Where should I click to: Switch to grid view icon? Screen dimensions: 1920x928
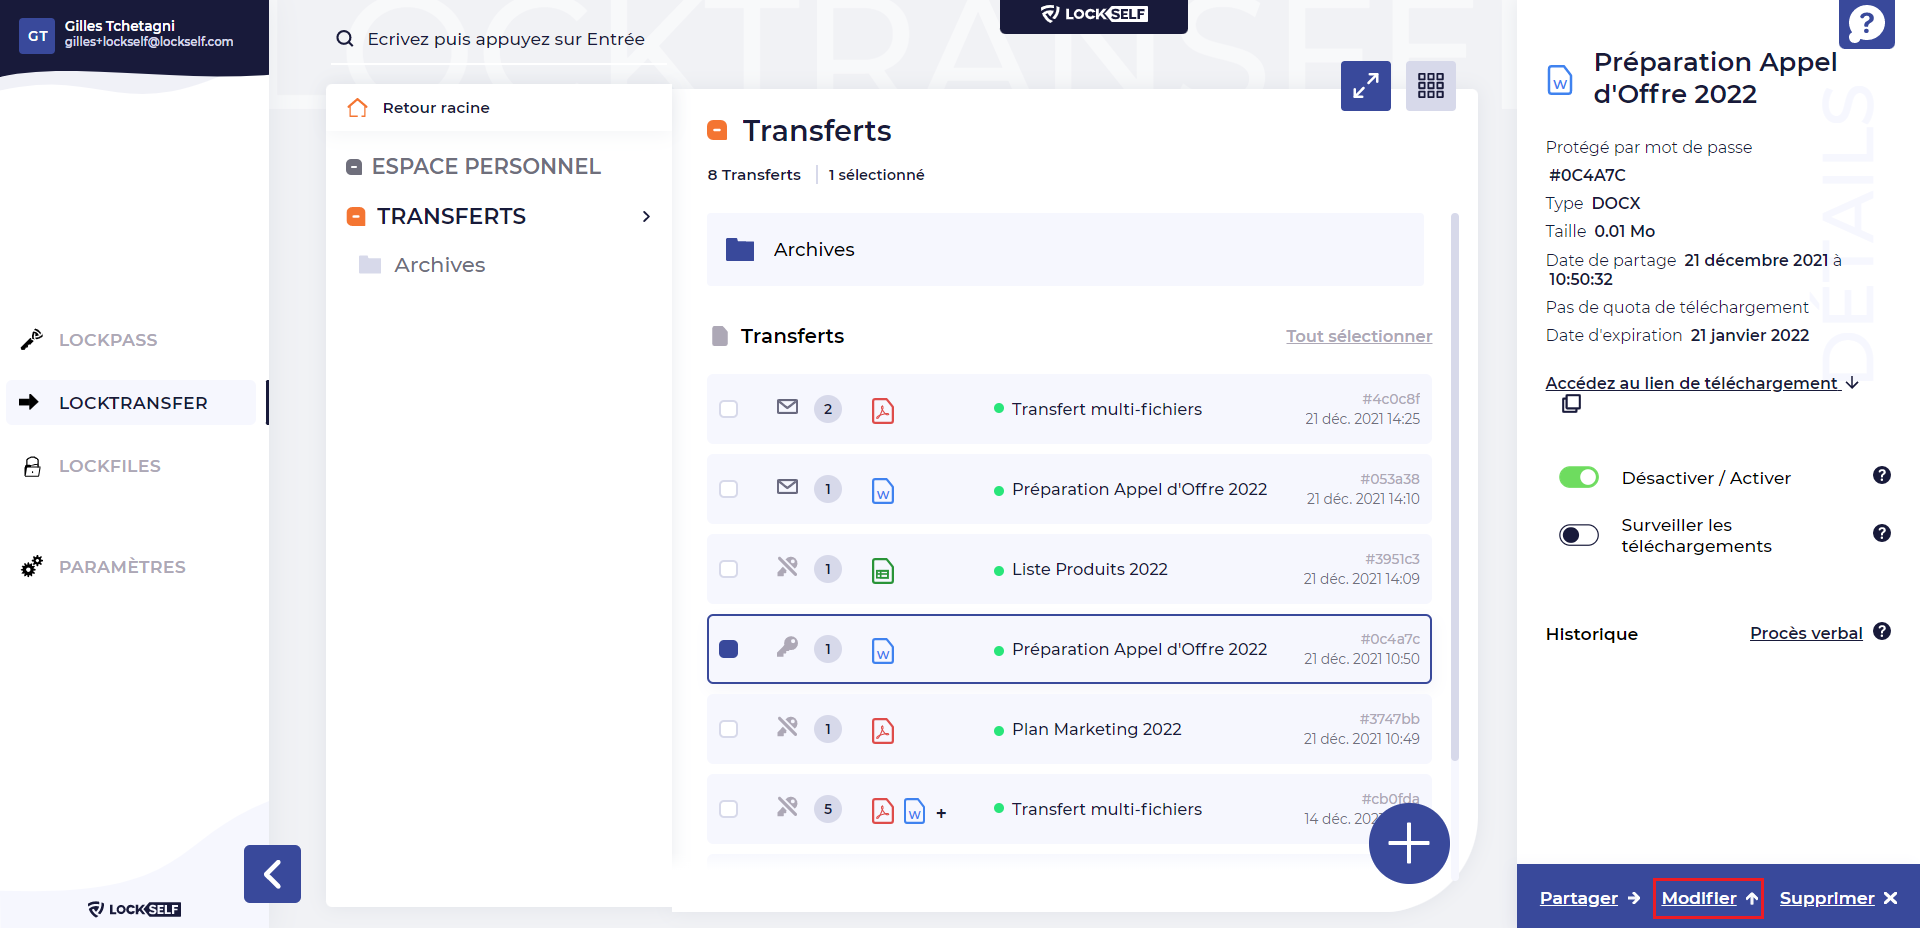(x=1430, y=86)
